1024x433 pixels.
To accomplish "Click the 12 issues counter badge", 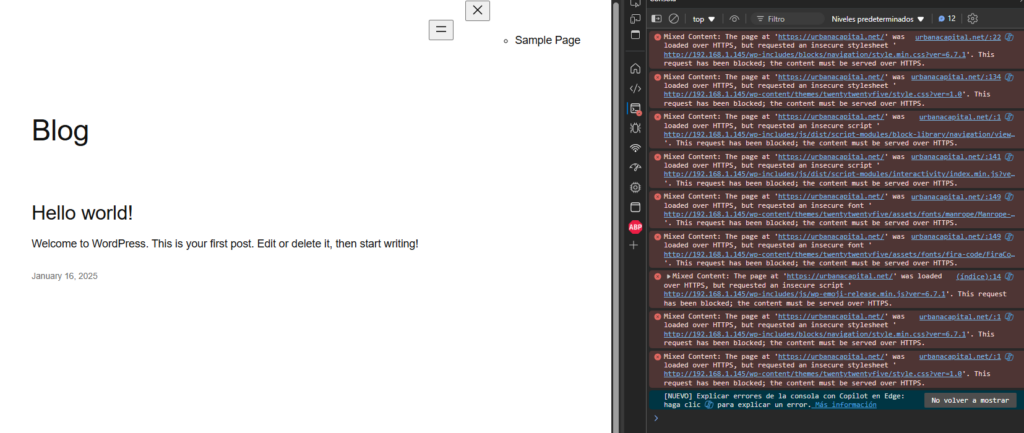I will click(947, 18).
